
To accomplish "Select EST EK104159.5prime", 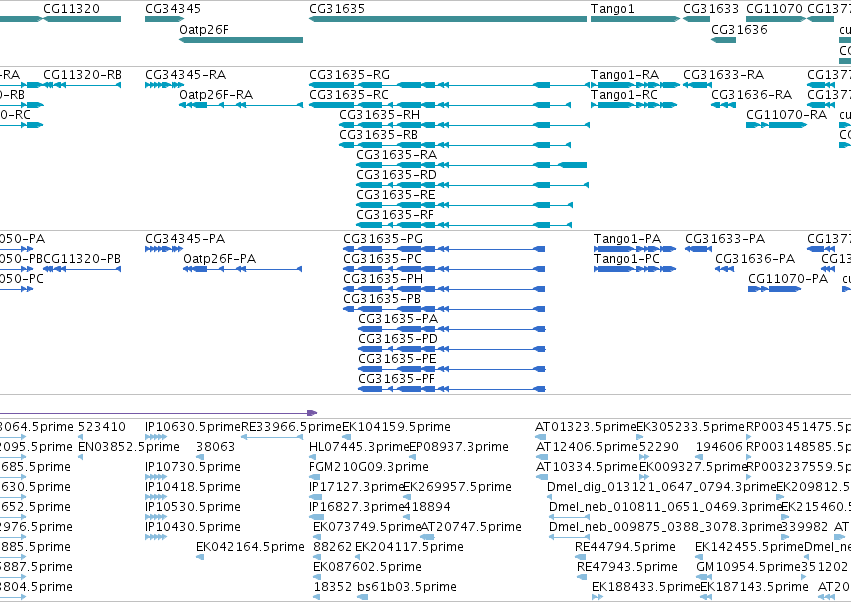I will [x=346, y=437].
